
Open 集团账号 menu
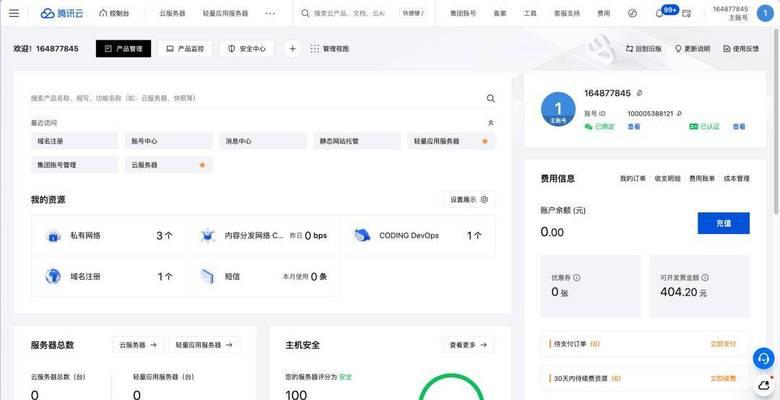coord(463,13)
